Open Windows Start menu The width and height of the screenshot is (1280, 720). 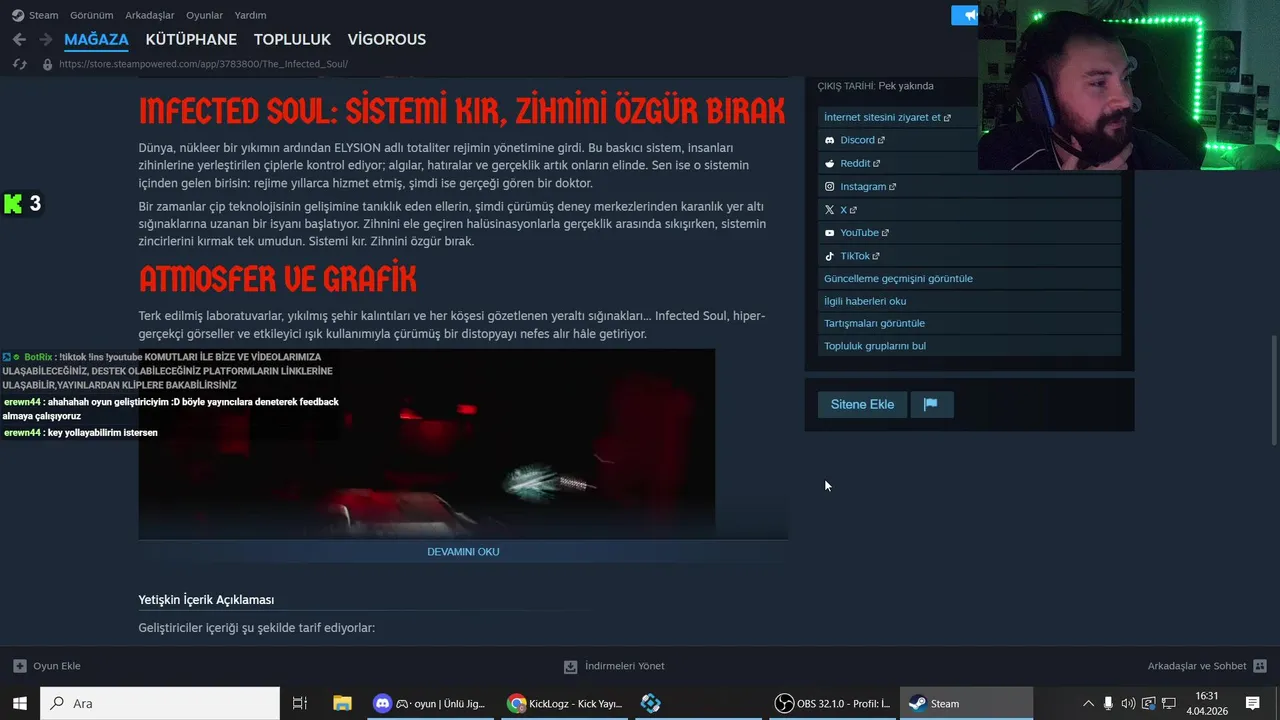click(19, 703)
